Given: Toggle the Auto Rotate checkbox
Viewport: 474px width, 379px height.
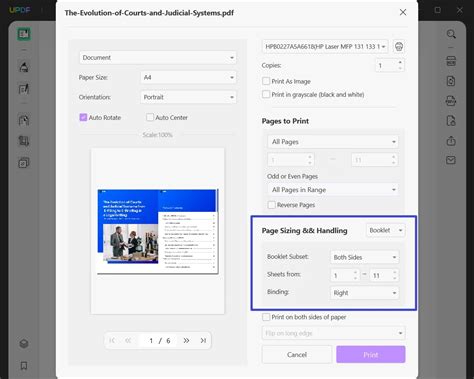Looking at the screenshot, I should 83,117.
